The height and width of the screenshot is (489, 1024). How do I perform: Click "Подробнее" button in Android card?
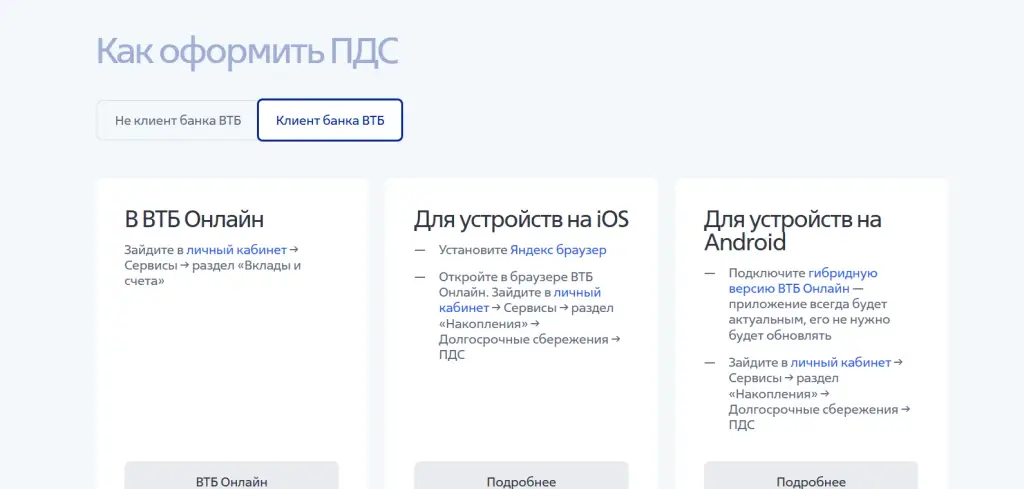(811, 475)
